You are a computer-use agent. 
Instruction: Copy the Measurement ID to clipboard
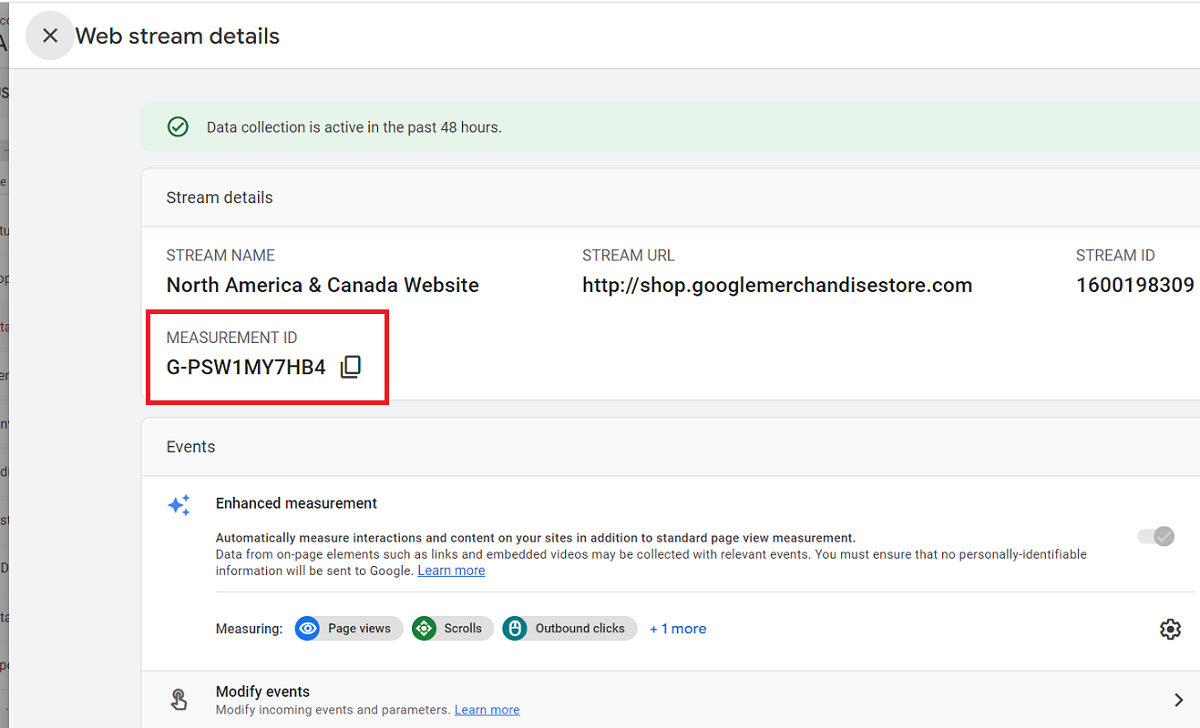pos(351,366)
